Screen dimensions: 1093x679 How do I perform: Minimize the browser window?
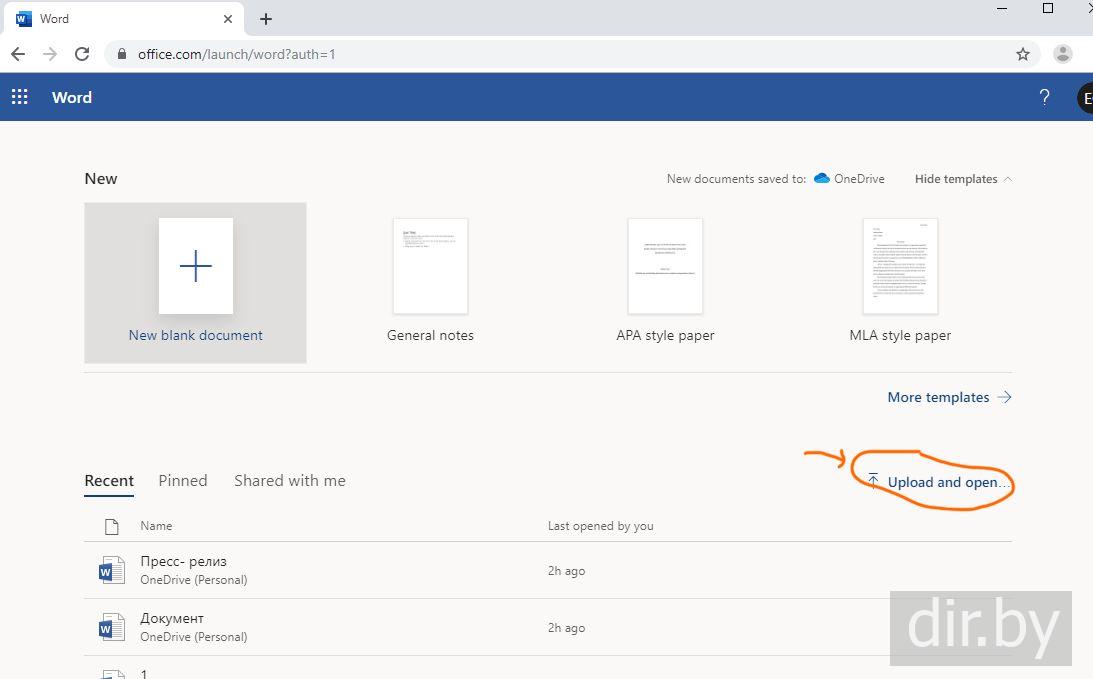pos(1002,8)
